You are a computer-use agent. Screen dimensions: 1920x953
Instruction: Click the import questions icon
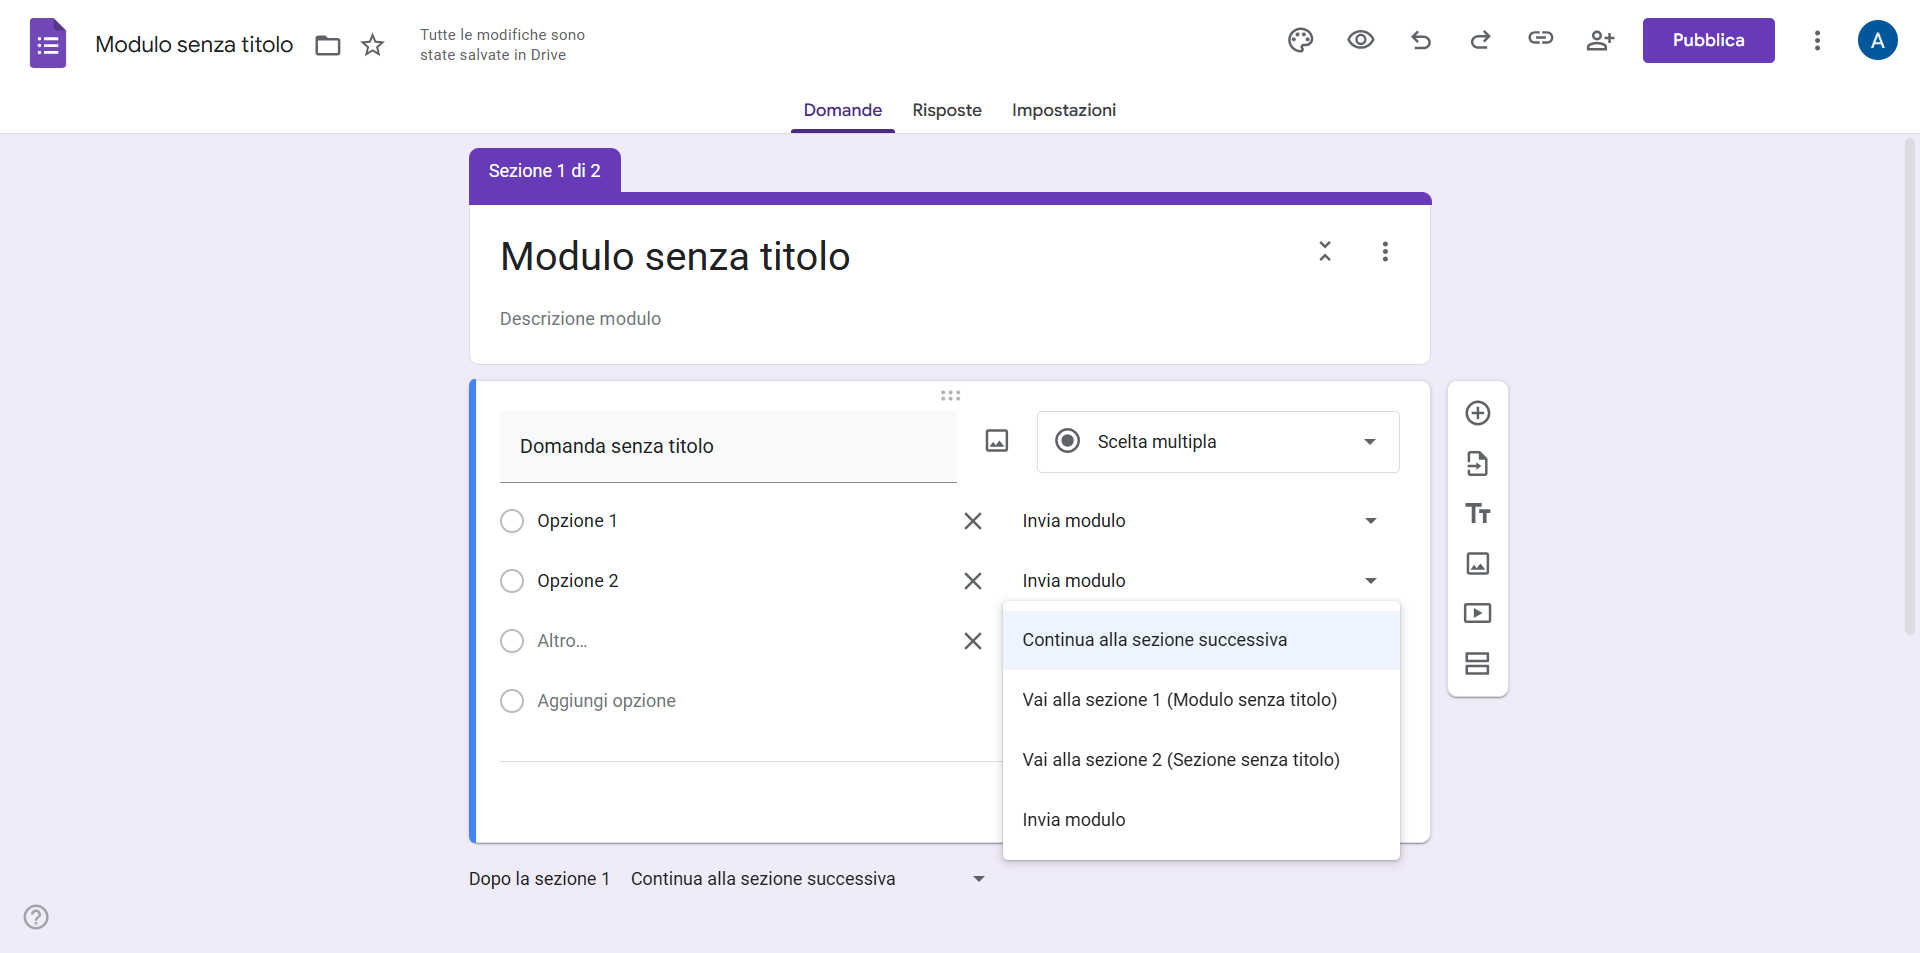(1478, 463)
